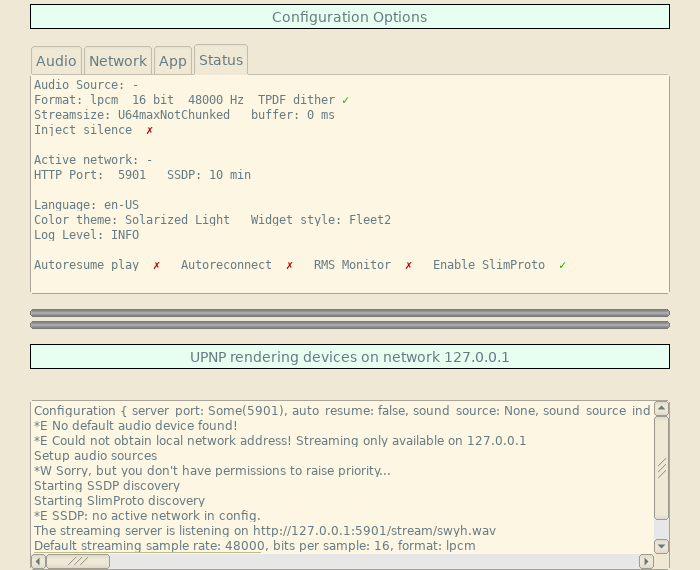This screenshot has width=700, height=570.
Task: Click the 'Active network: -' line
Action: (93, 160)
